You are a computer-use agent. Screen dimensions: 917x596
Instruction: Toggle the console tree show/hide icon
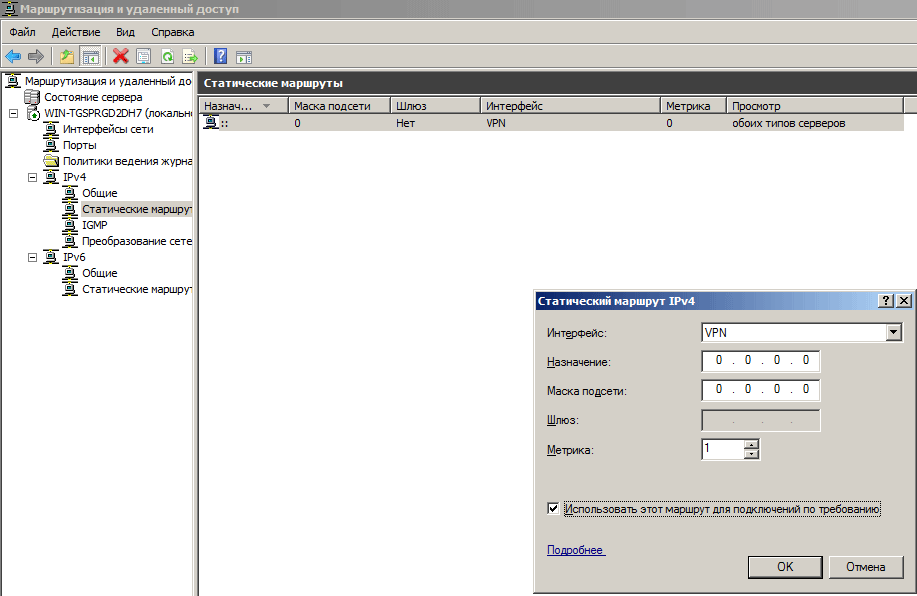pos(90,56)
